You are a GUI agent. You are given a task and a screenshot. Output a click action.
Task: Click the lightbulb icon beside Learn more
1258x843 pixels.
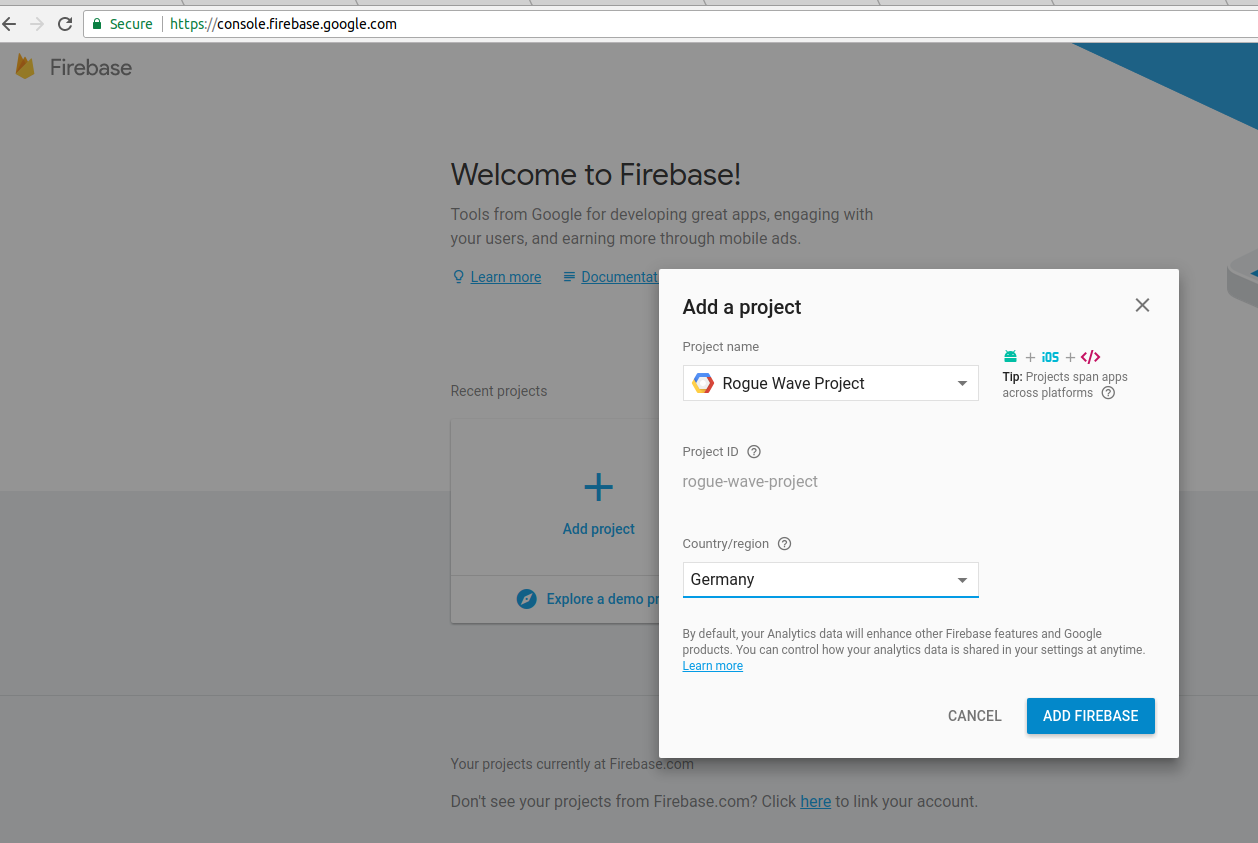pos(458,277)
